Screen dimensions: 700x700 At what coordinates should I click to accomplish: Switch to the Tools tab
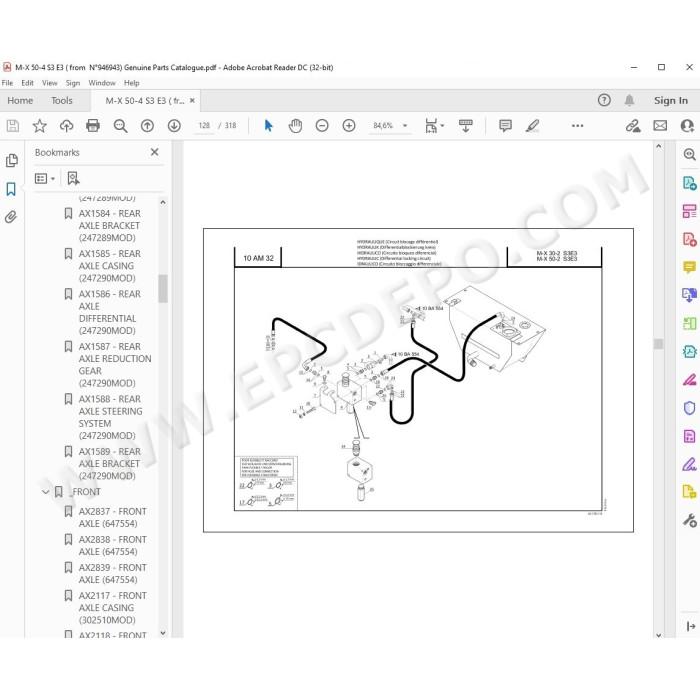click(x=62, y=100)
